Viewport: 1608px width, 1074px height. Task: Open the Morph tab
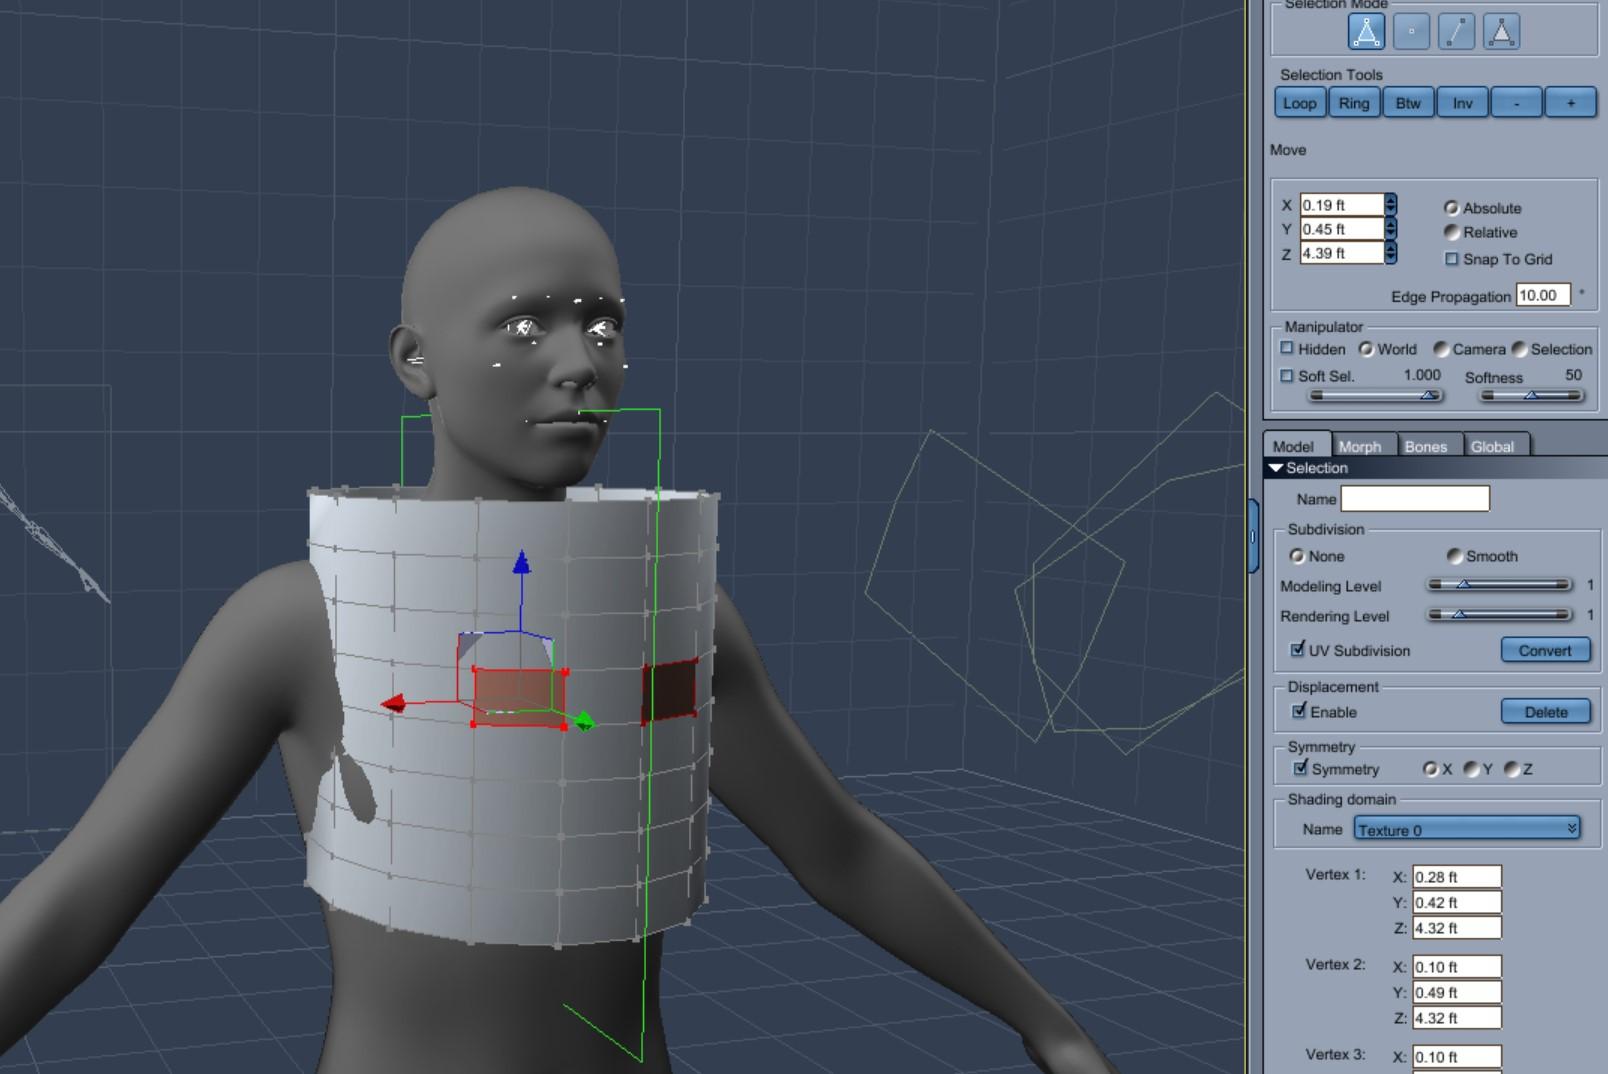click(x=1360, y=446)
